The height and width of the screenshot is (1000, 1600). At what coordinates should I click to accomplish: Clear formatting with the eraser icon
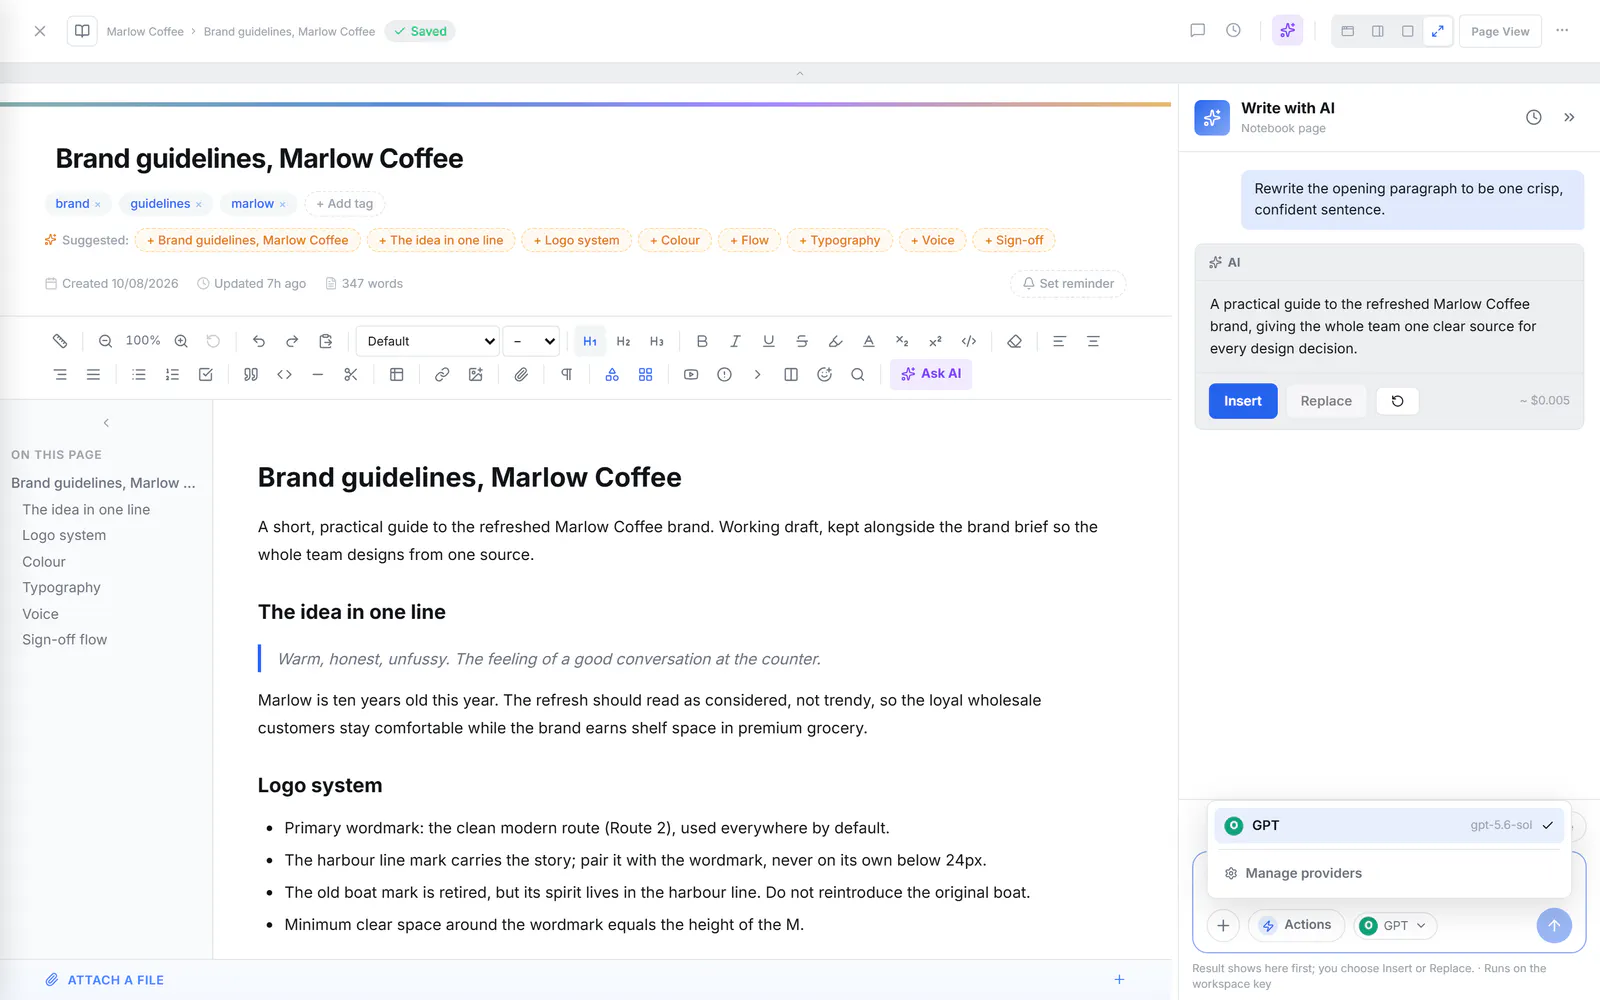[1014, 341]
